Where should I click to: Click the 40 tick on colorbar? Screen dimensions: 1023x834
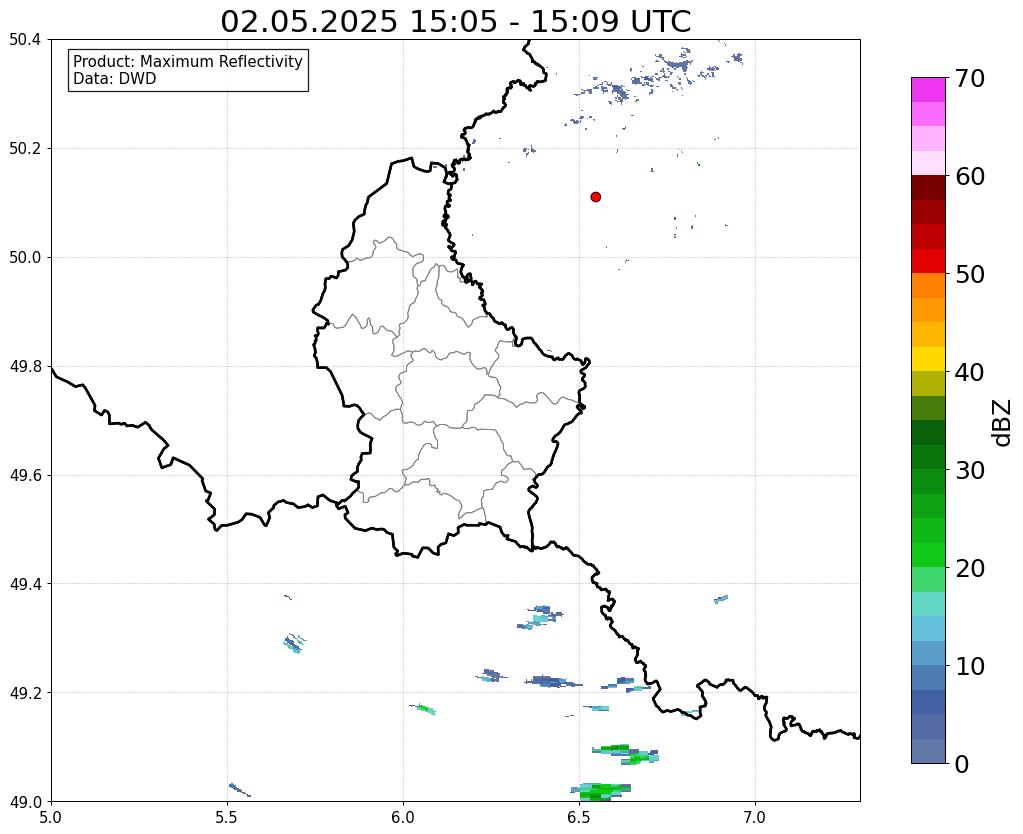[970, 372]
